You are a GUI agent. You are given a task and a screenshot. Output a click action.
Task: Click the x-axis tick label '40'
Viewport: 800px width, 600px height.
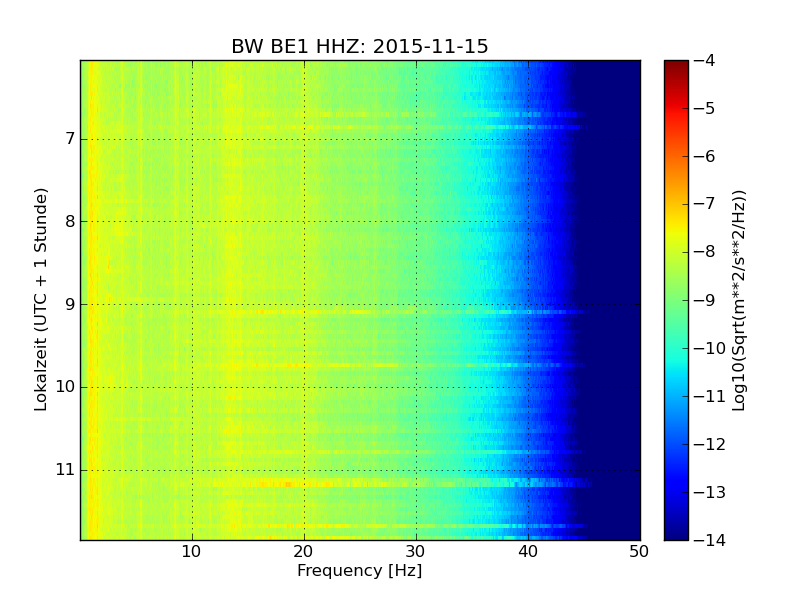[528, 552]
